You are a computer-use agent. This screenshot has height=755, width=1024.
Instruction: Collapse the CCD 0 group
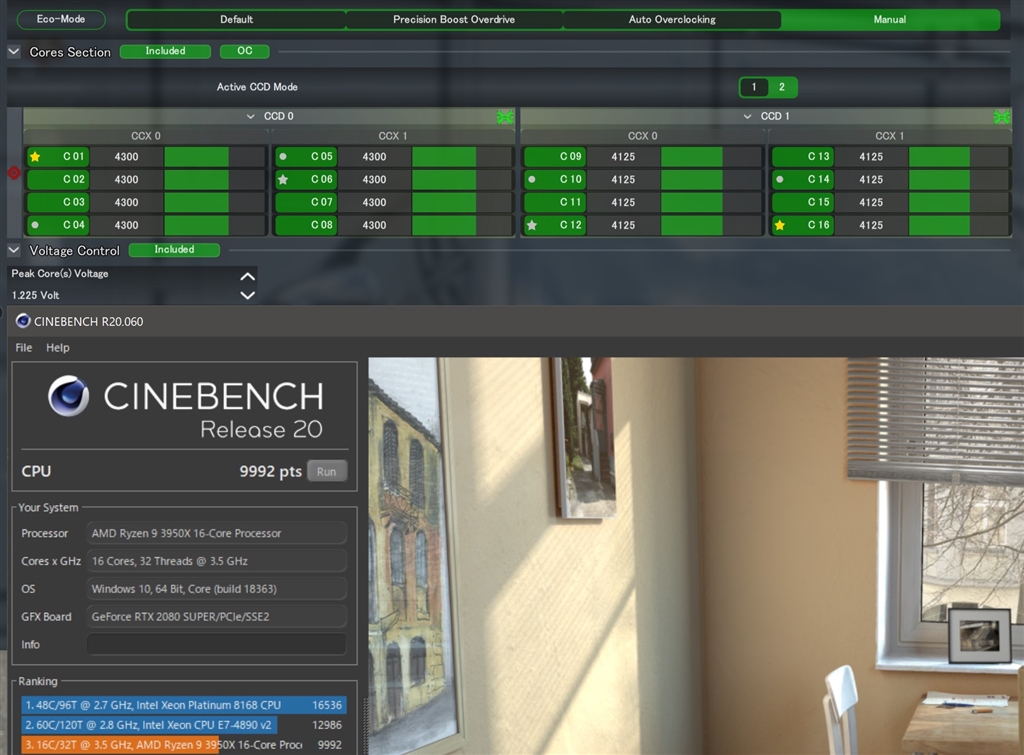(250, 116)
